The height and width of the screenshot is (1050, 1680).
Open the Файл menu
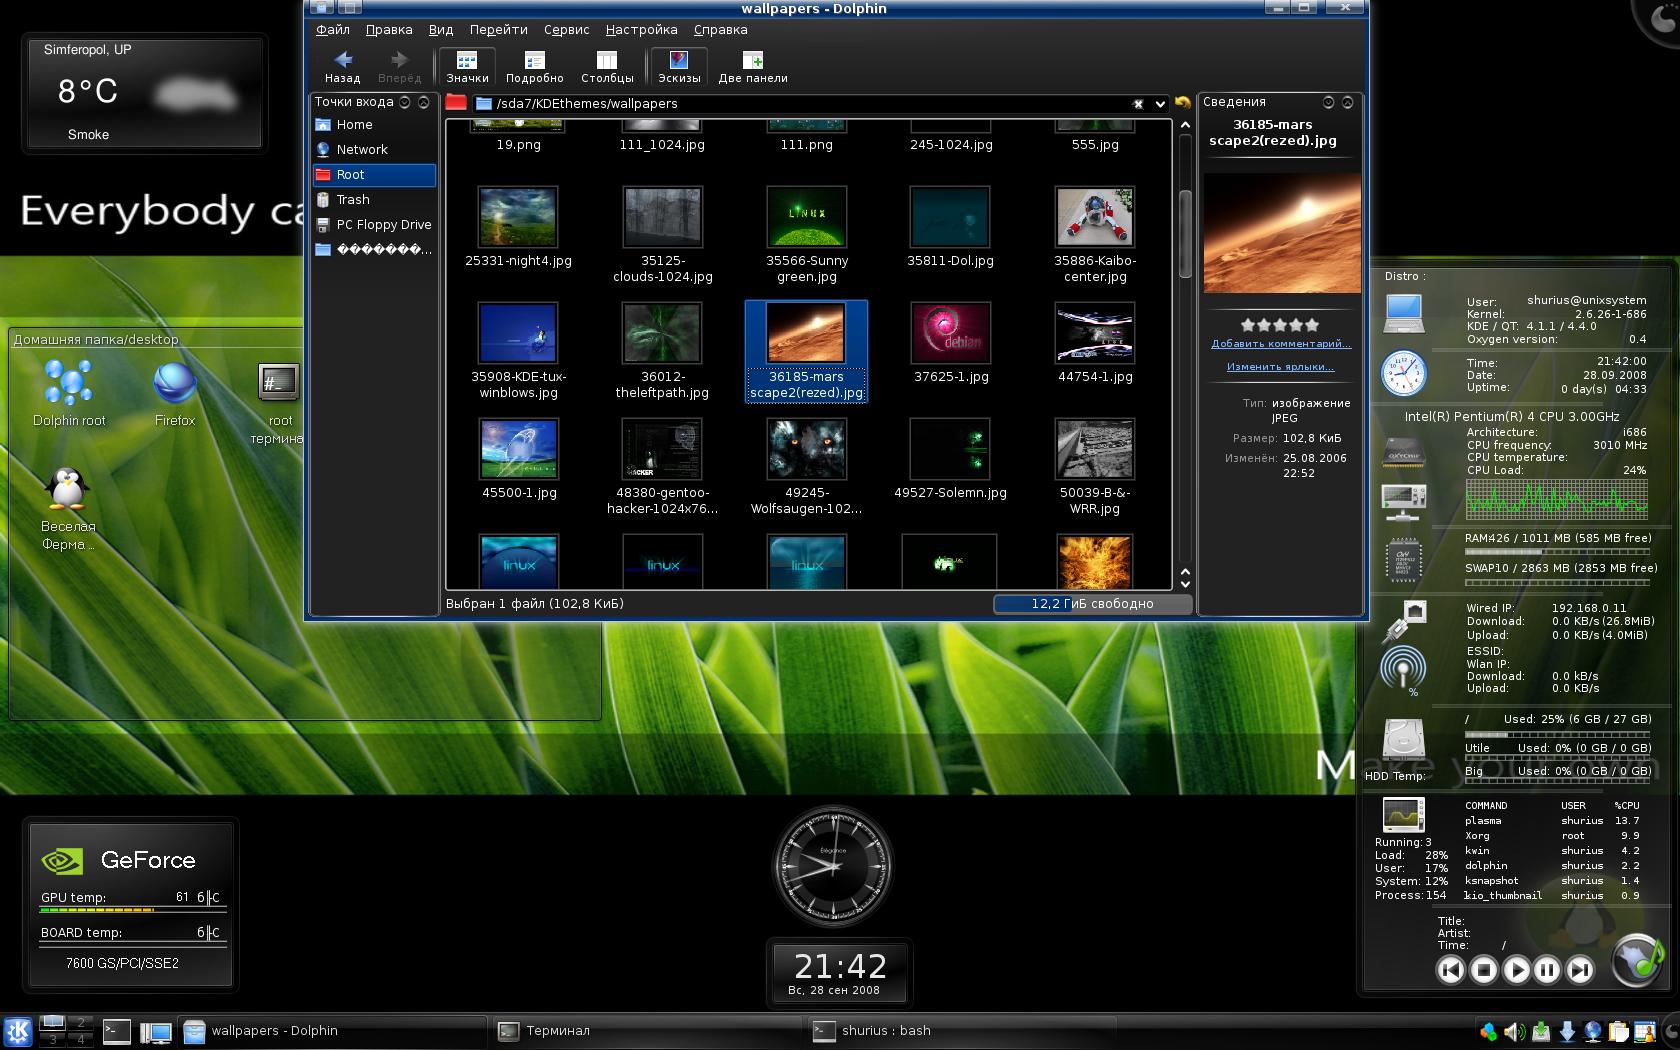(332, 30)
